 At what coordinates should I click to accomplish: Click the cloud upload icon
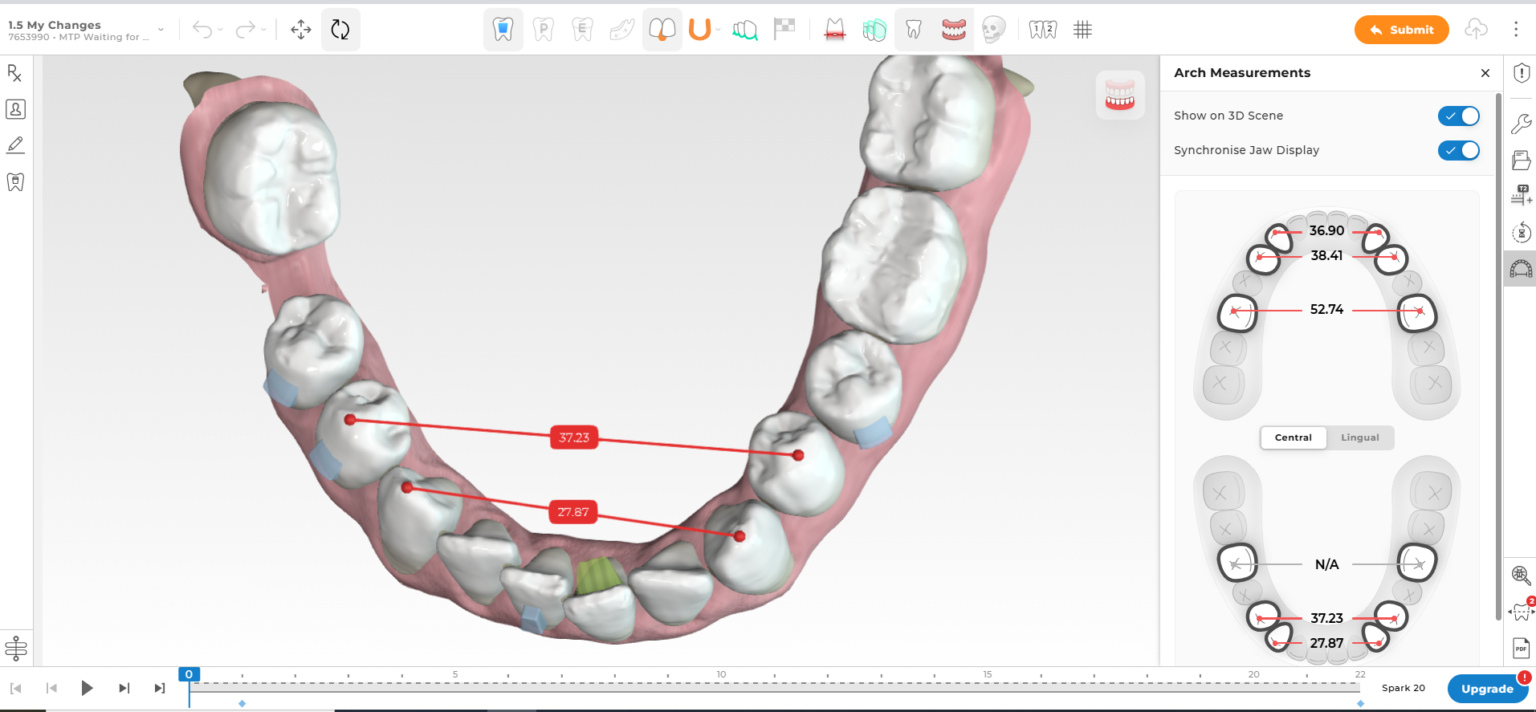pos(1476,30)
